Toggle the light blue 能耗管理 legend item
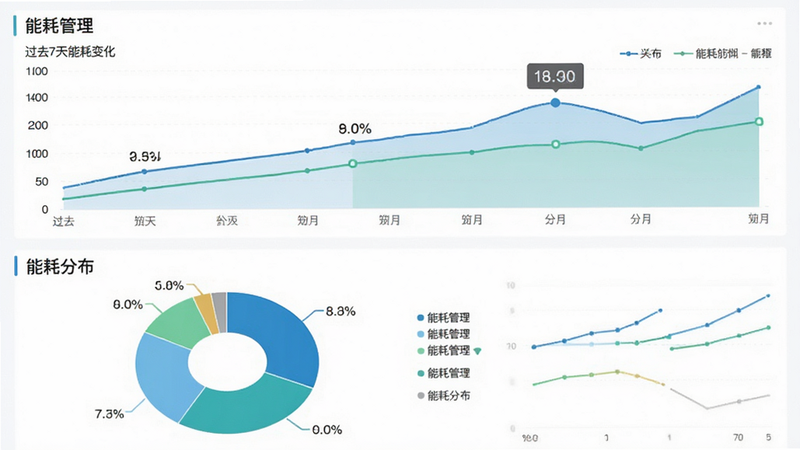Screen dimensions: 800x450 point(443,334)
